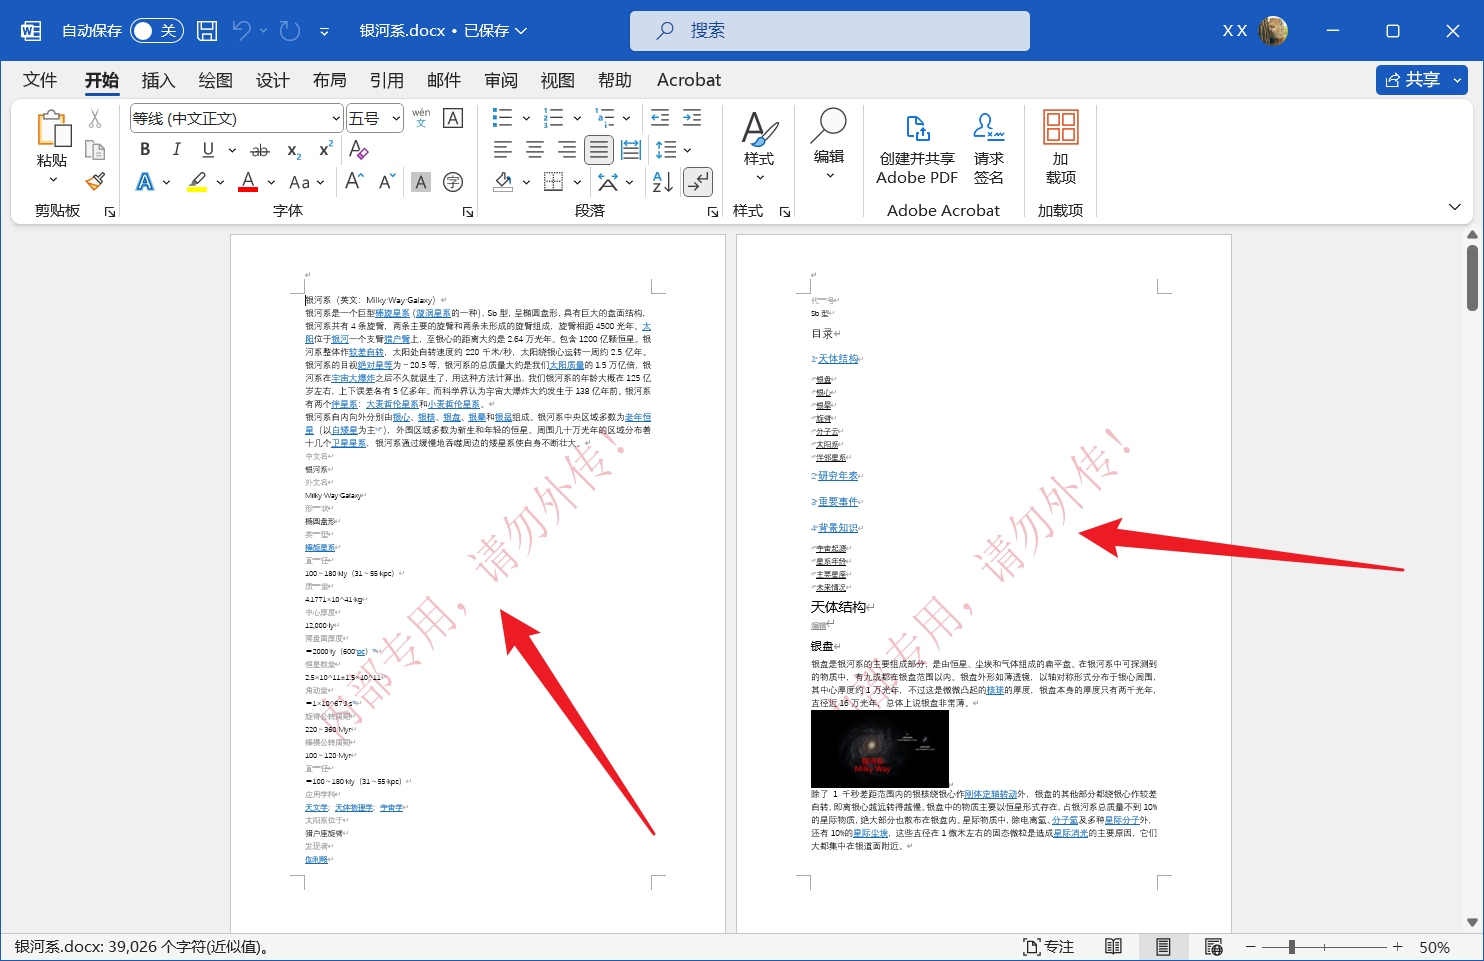
Task: Click the zoom slider handle
Action: point(1292,947)
